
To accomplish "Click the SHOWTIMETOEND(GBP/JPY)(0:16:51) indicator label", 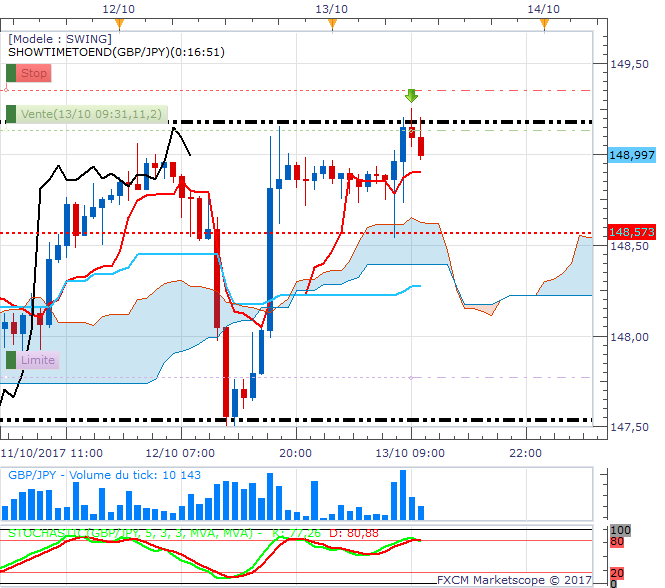I will [x=116, y=52].
